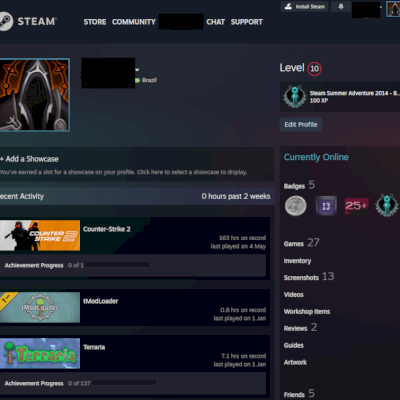Open the Friends link
400x400 pixels.
point(294,395)
